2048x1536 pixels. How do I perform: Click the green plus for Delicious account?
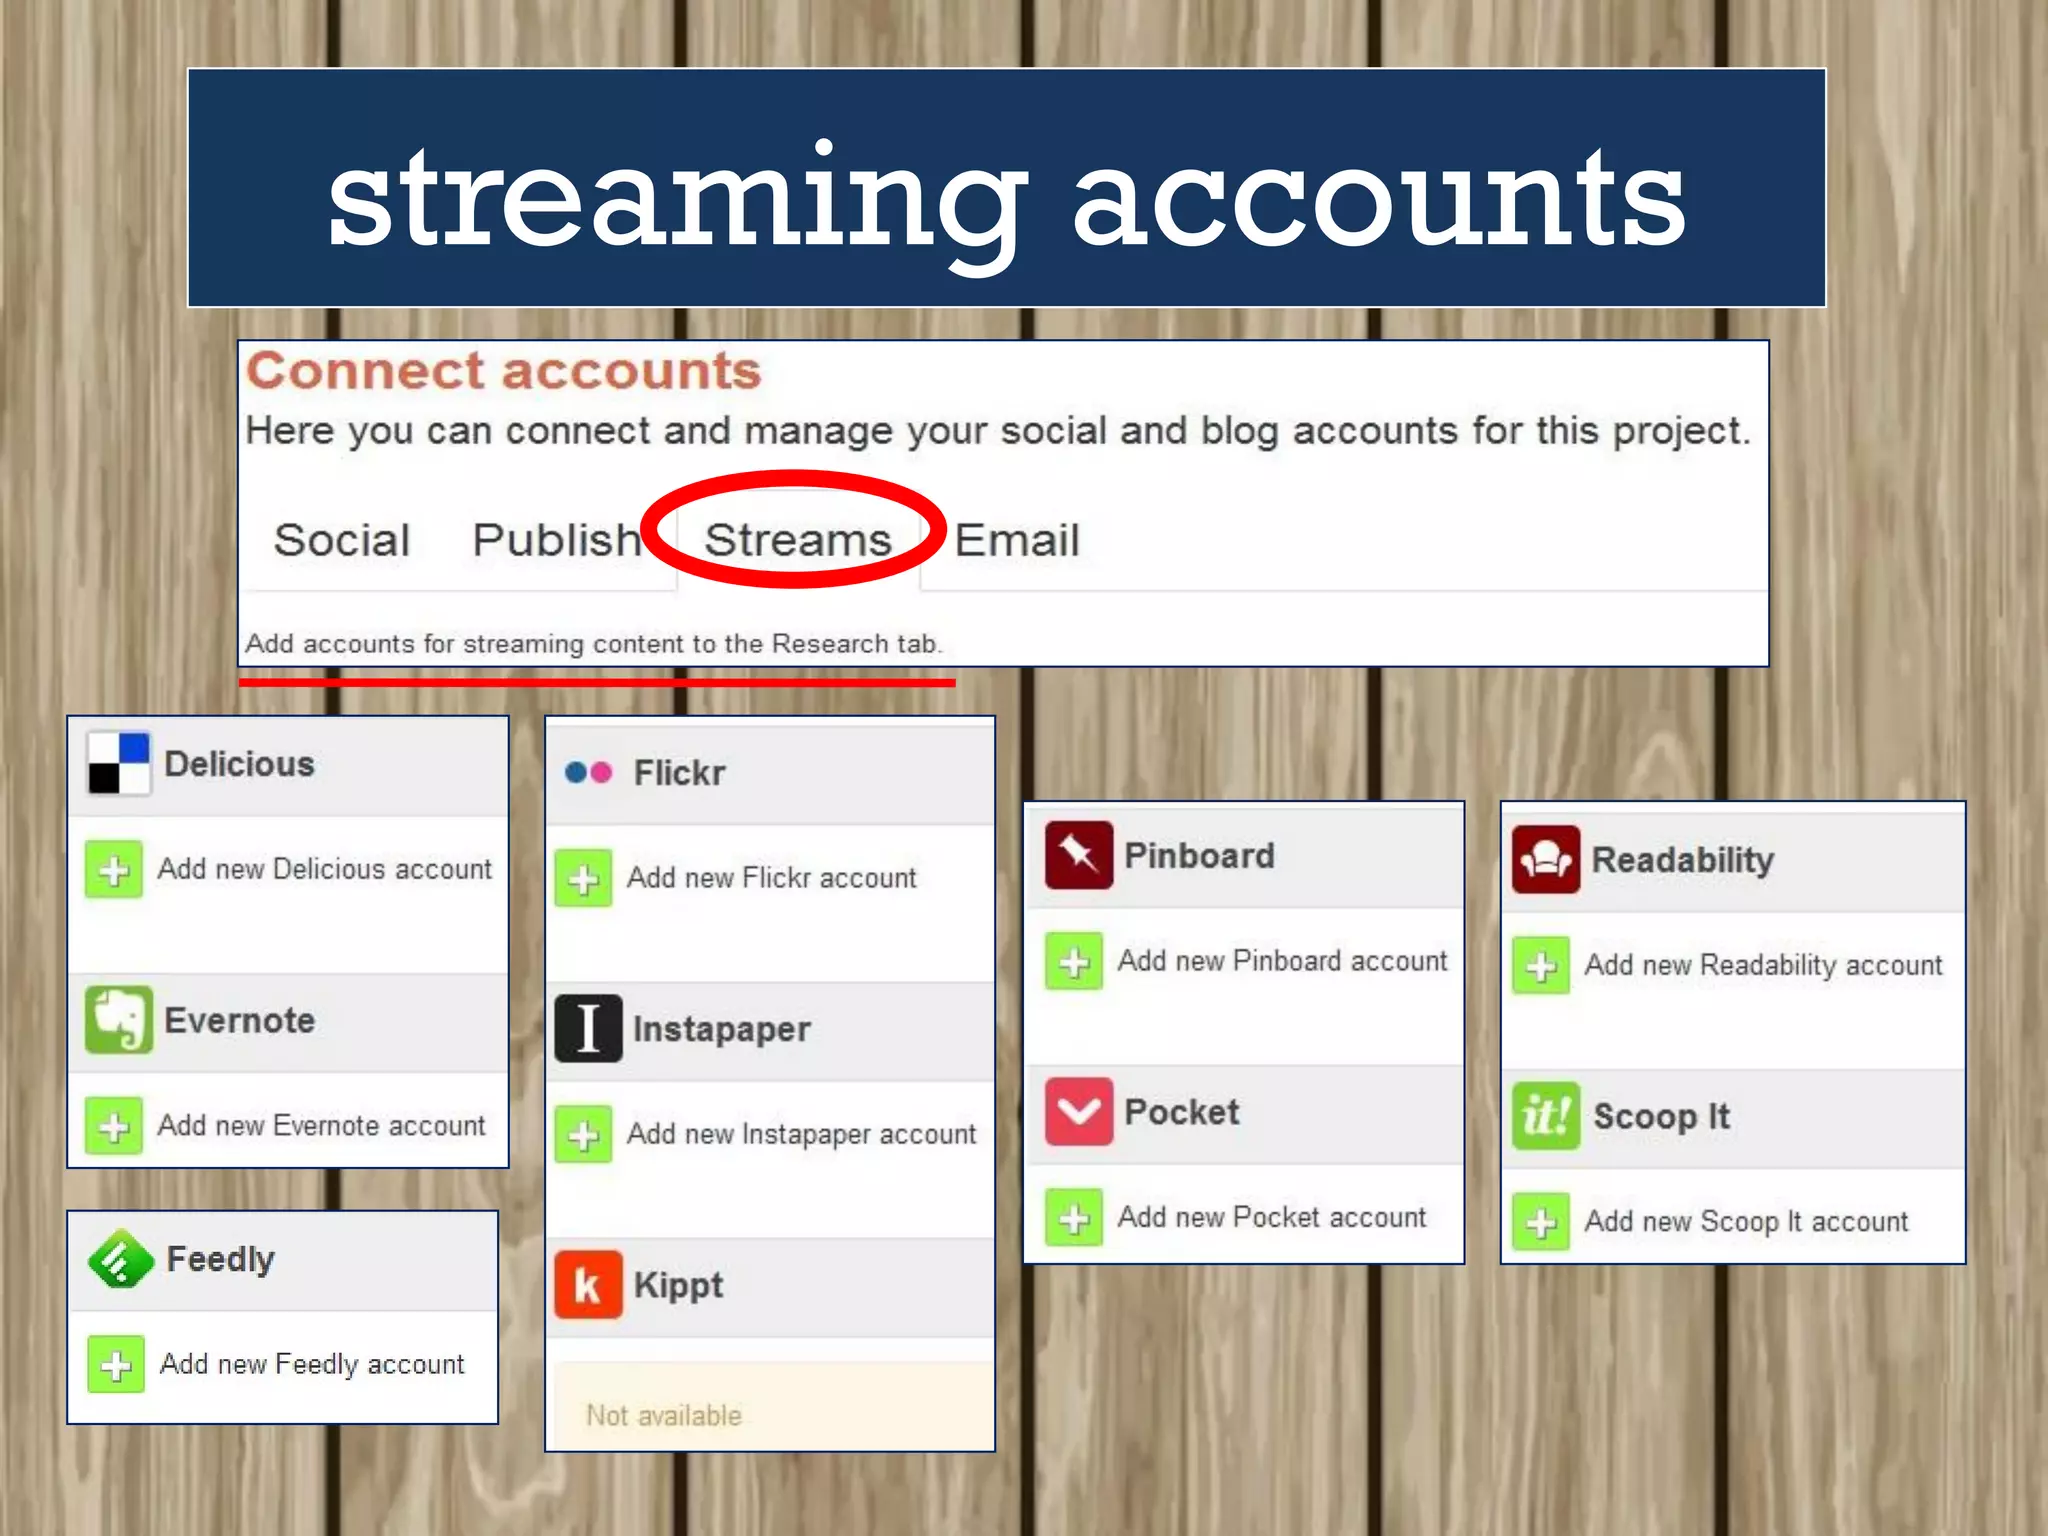pyautogui.click(x=114, y=869)
